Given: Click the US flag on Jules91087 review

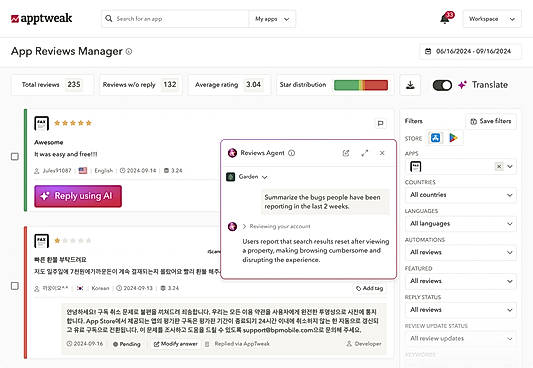Looking at the screenshot, I should (83, 171).
